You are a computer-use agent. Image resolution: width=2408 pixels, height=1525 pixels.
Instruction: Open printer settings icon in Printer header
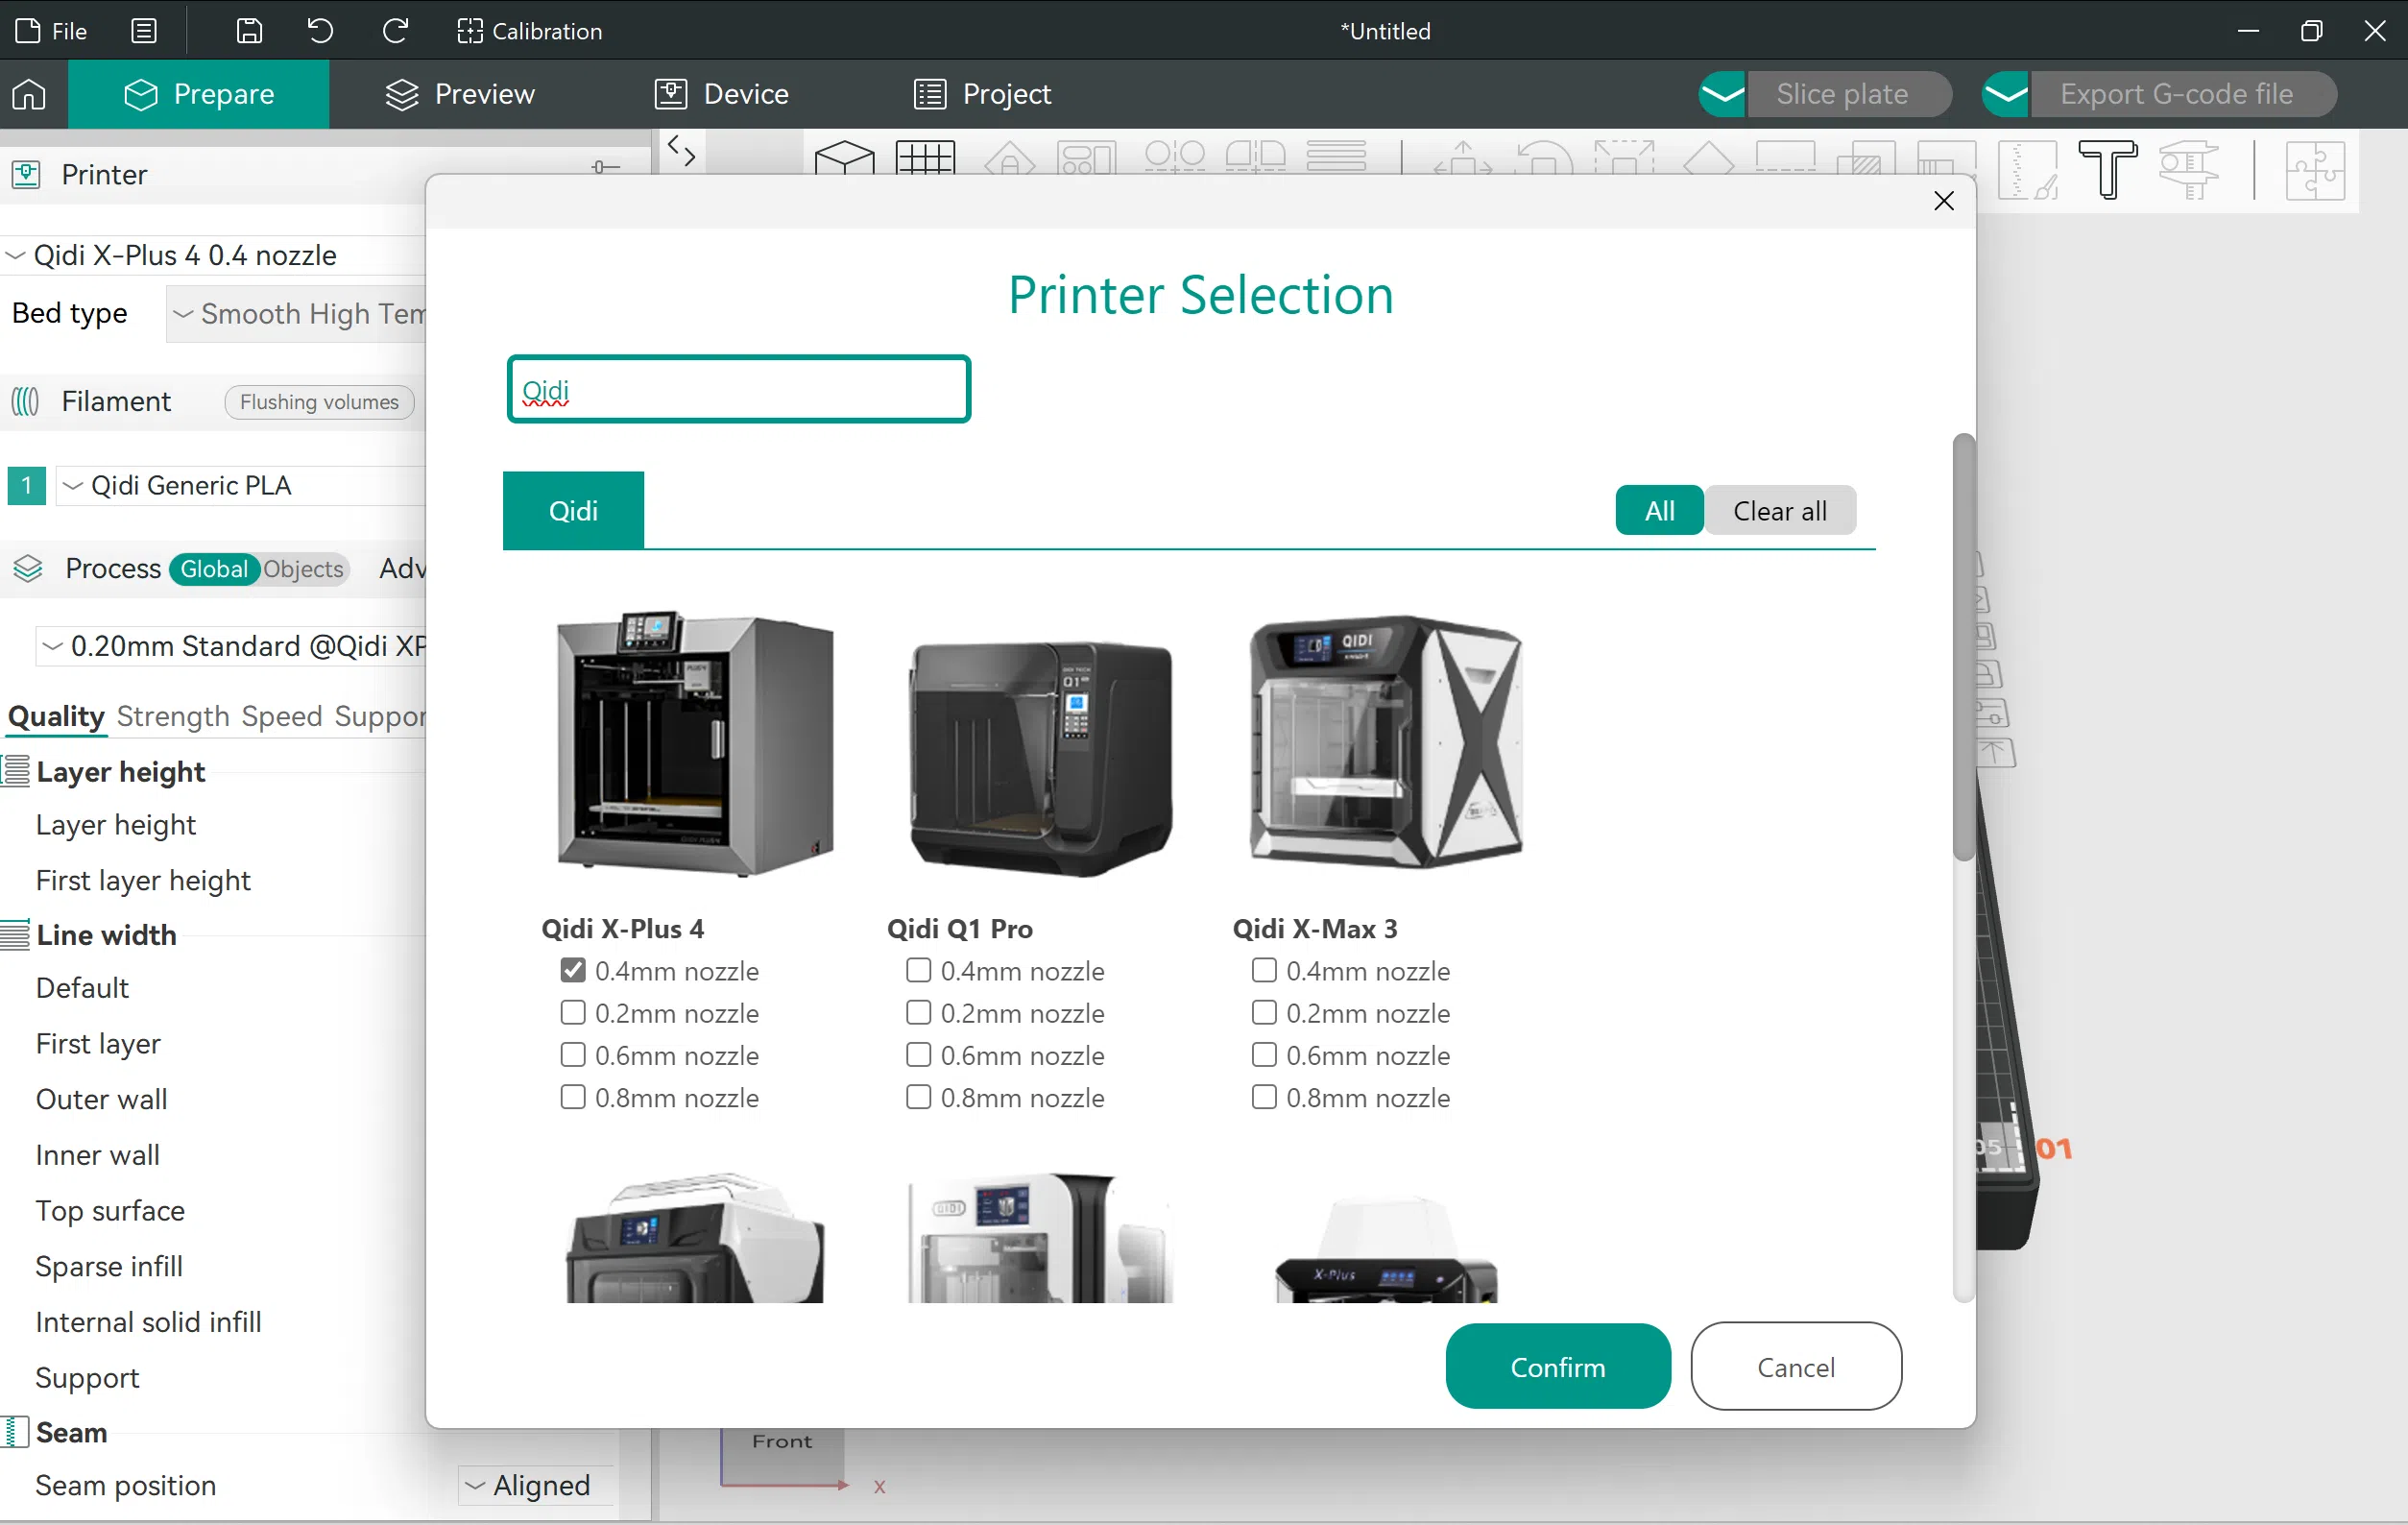[x=605, y=167]
